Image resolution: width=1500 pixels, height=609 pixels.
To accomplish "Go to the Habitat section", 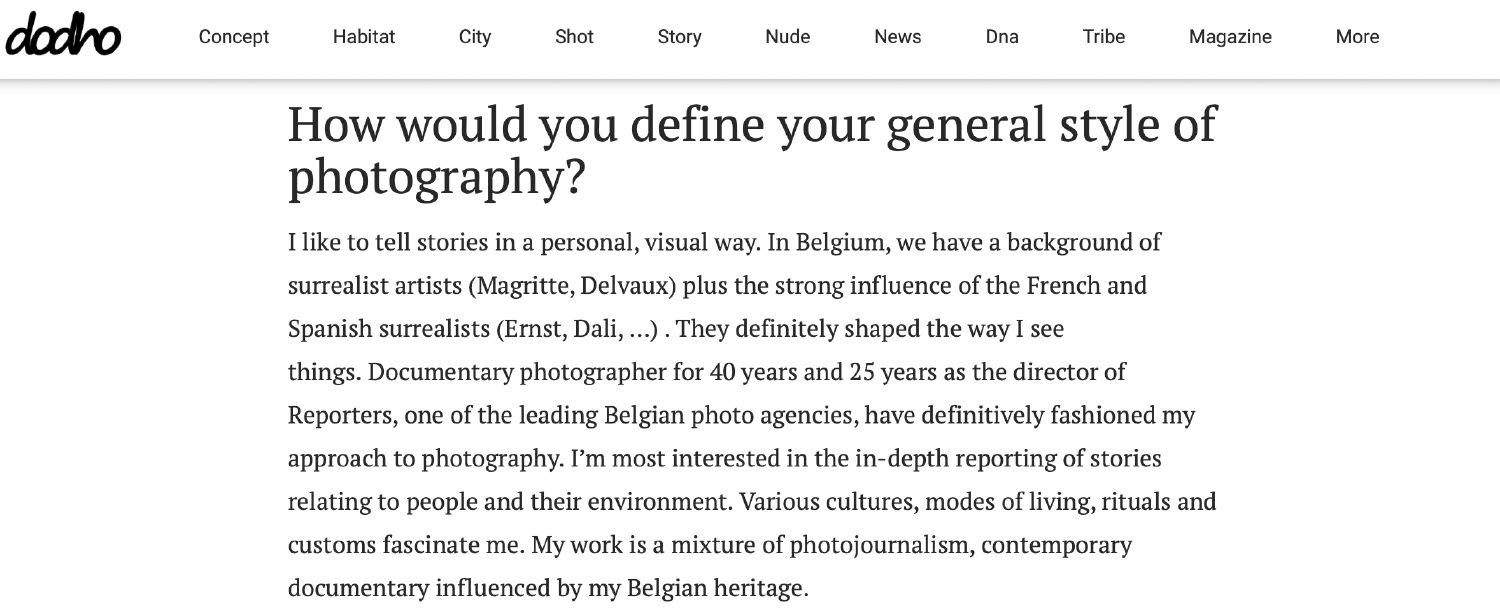I will [364, 37].
